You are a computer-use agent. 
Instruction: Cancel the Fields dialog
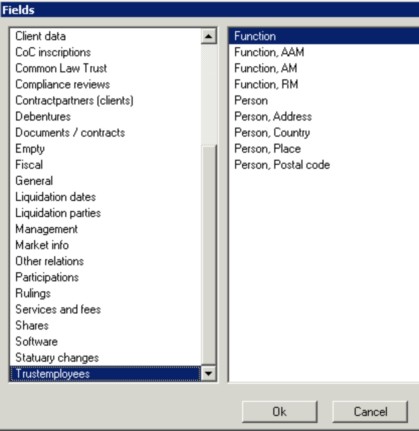pyautogui.click(x=370, y=412)
